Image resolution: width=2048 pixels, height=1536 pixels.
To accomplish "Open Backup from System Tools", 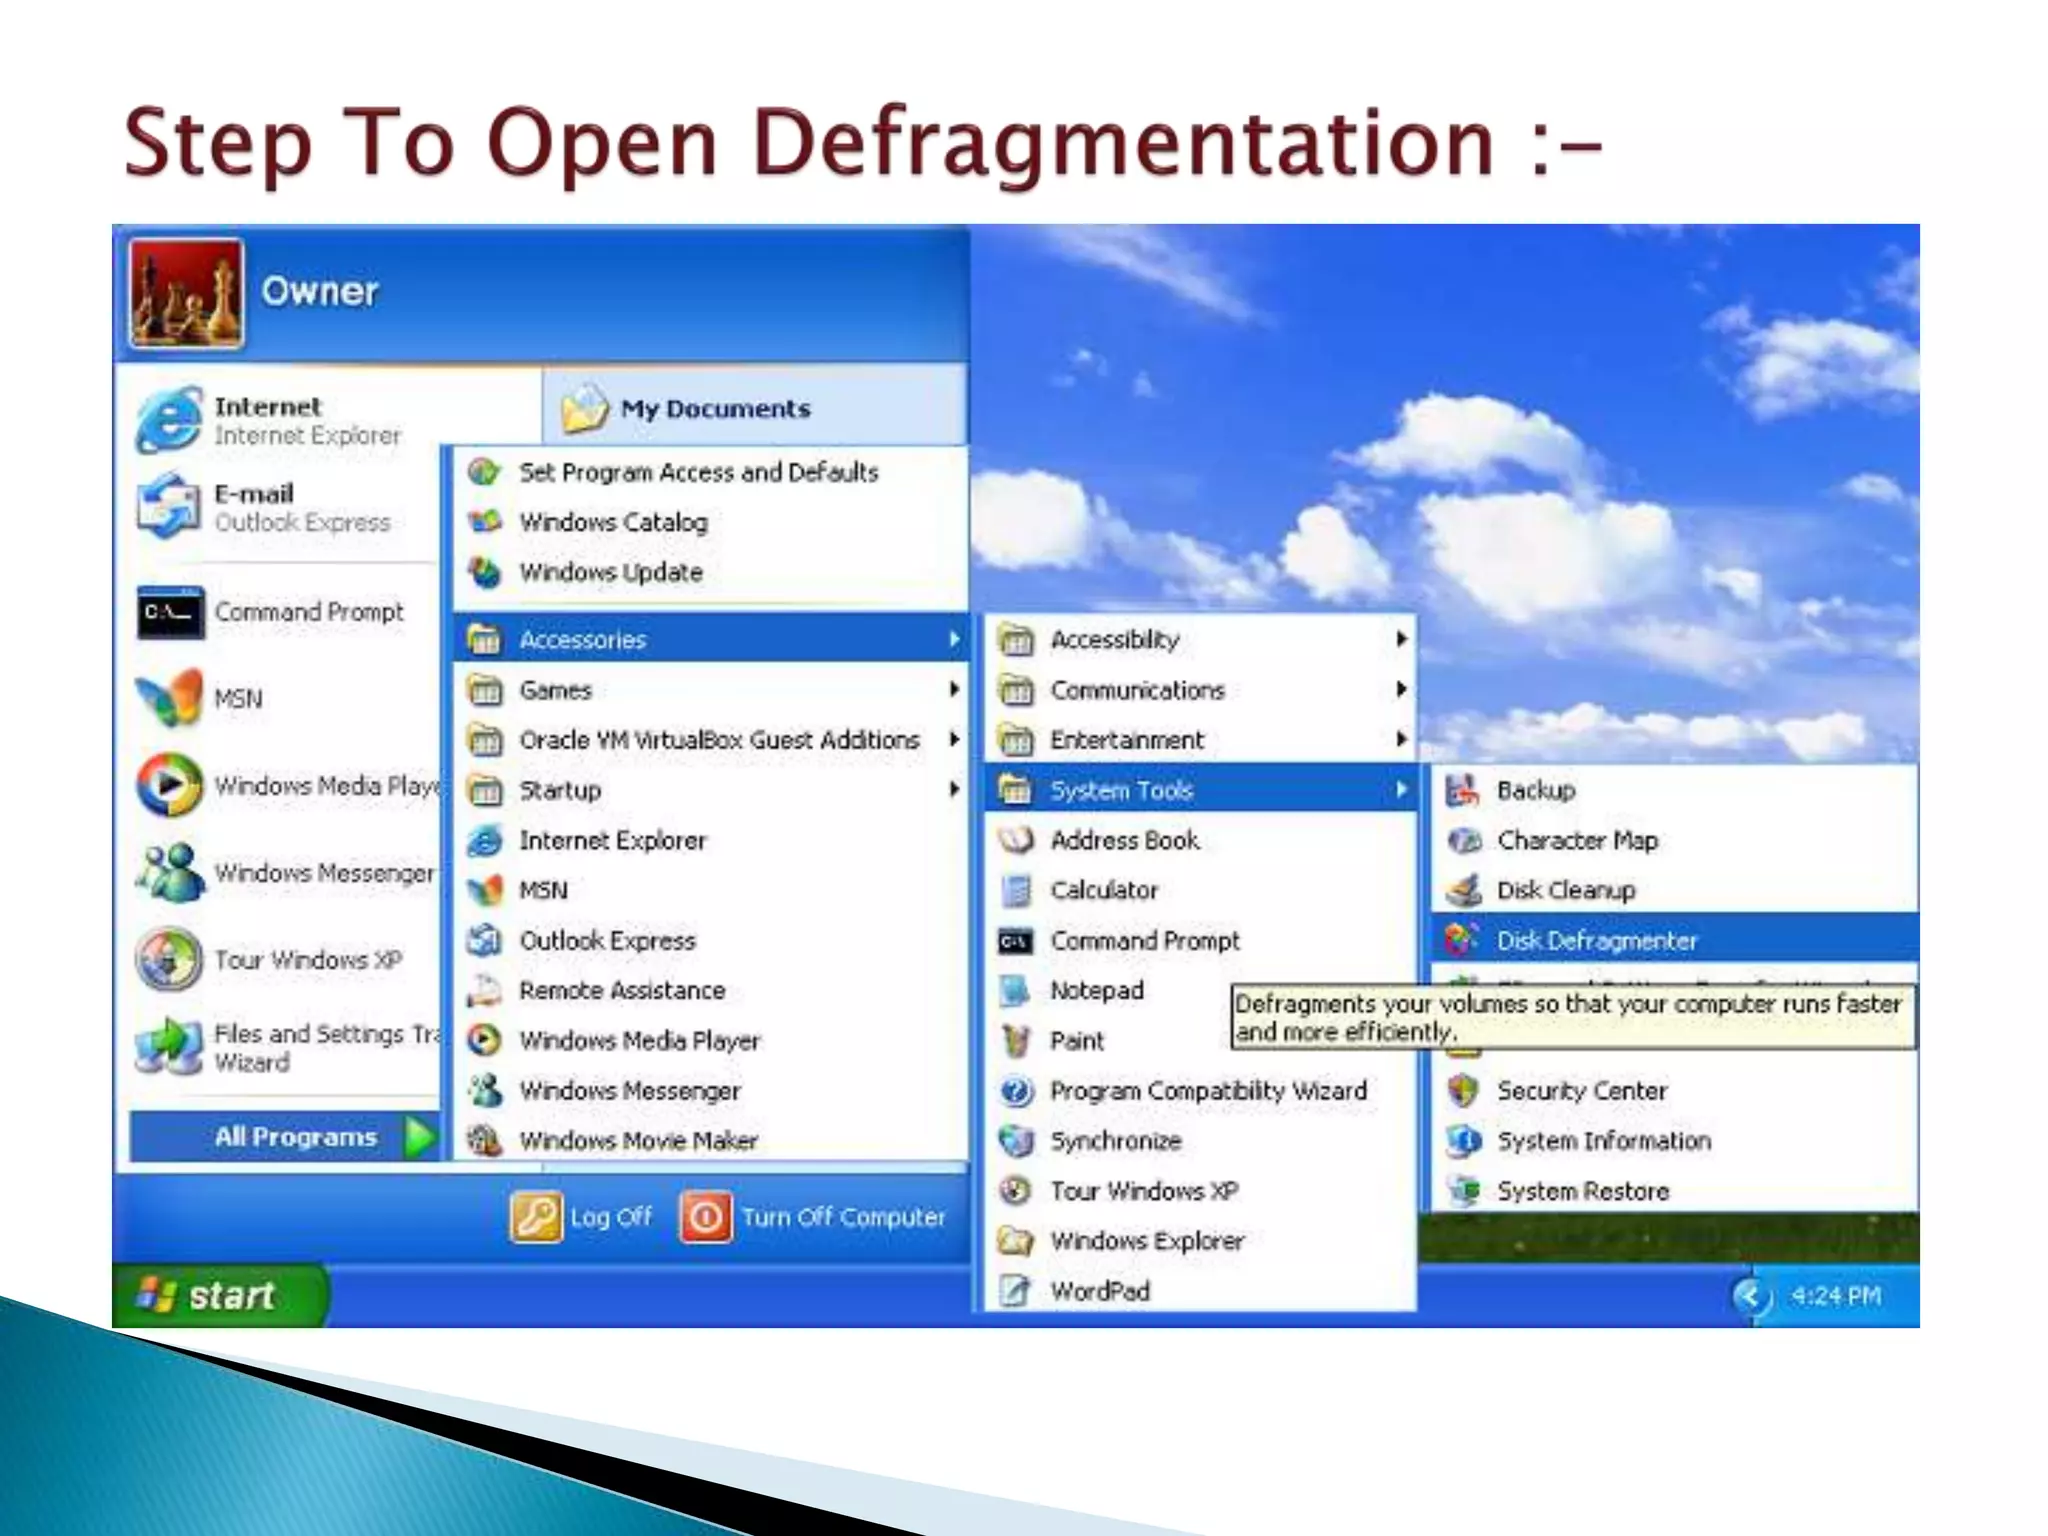I will (x=1535, y=790).
